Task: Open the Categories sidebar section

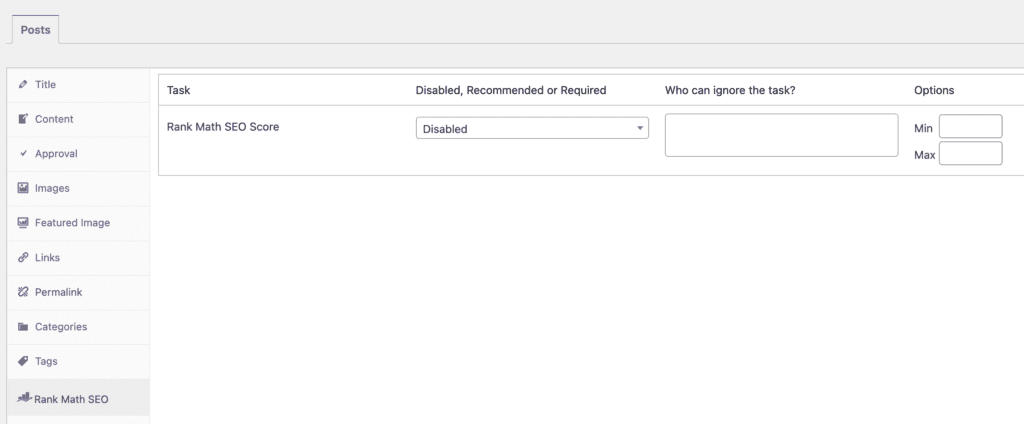Action: pos(60,327)
